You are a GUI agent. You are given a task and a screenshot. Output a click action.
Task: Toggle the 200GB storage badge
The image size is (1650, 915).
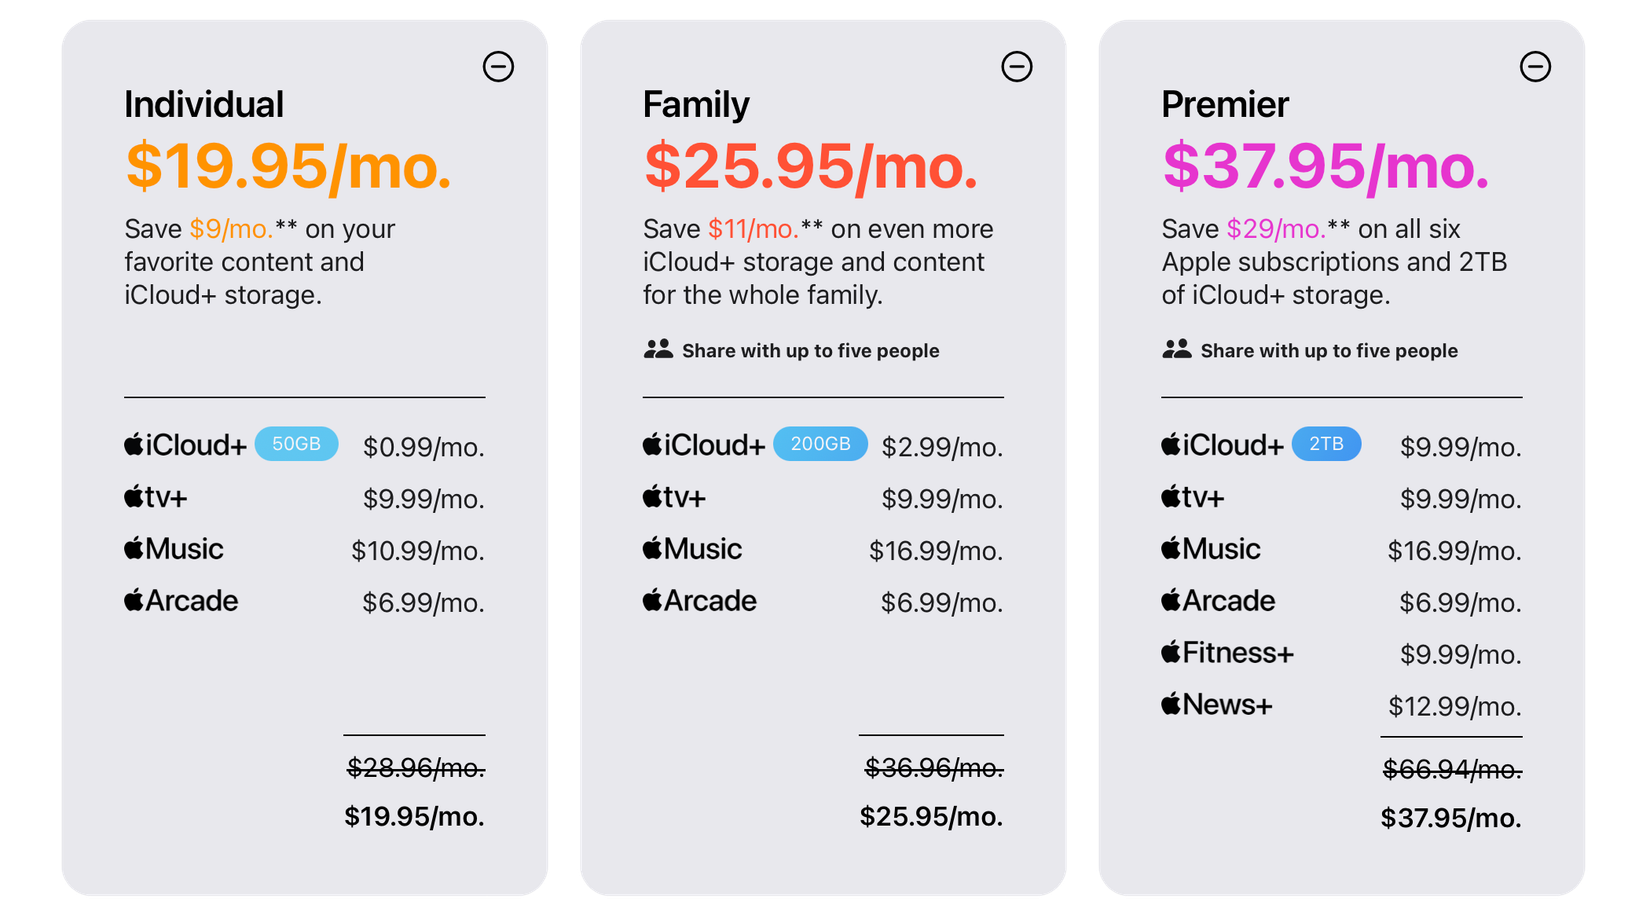click(x=820, y=443)
